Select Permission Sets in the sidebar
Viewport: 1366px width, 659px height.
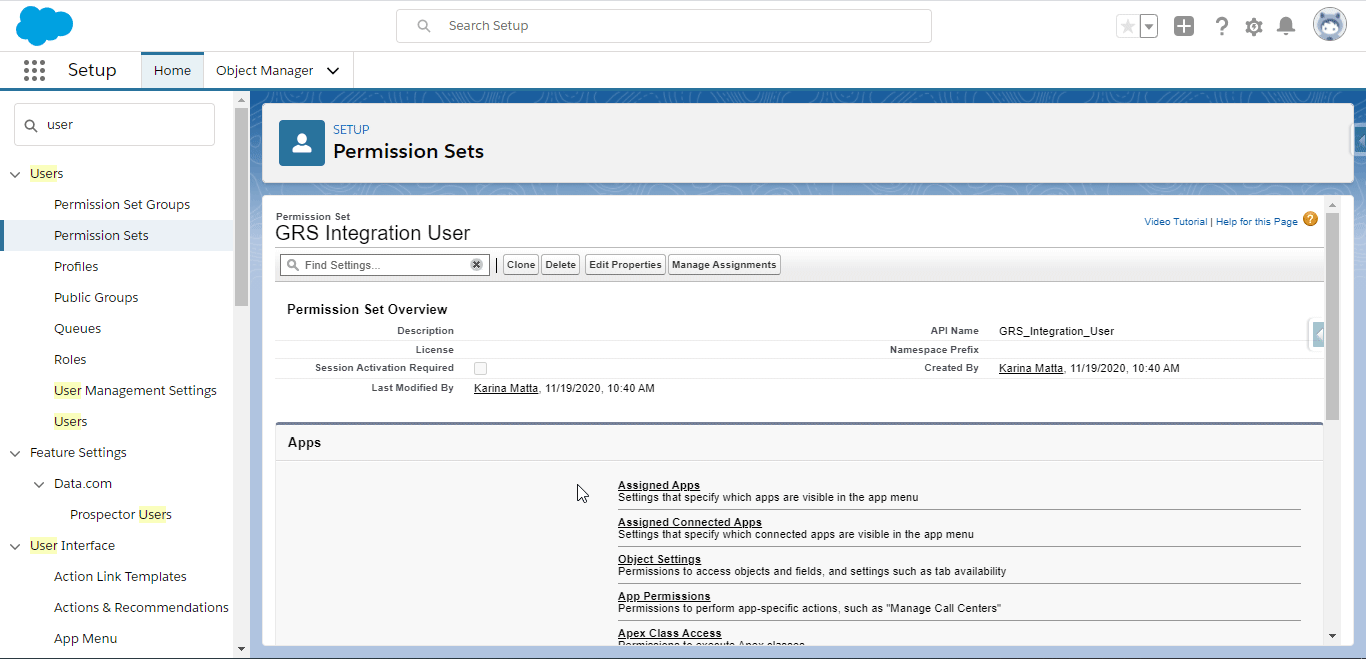point(102,236)
